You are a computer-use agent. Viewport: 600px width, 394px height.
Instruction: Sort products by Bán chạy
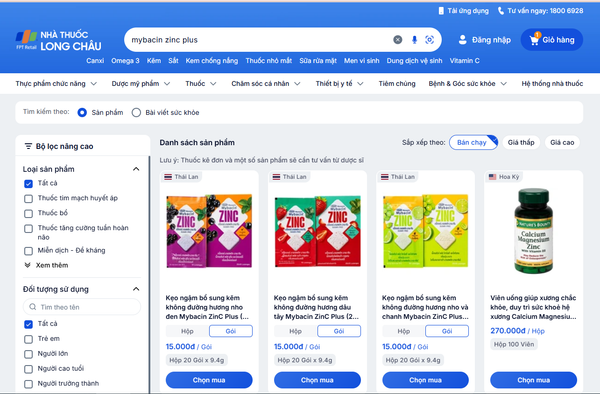(x=473, y=142)
